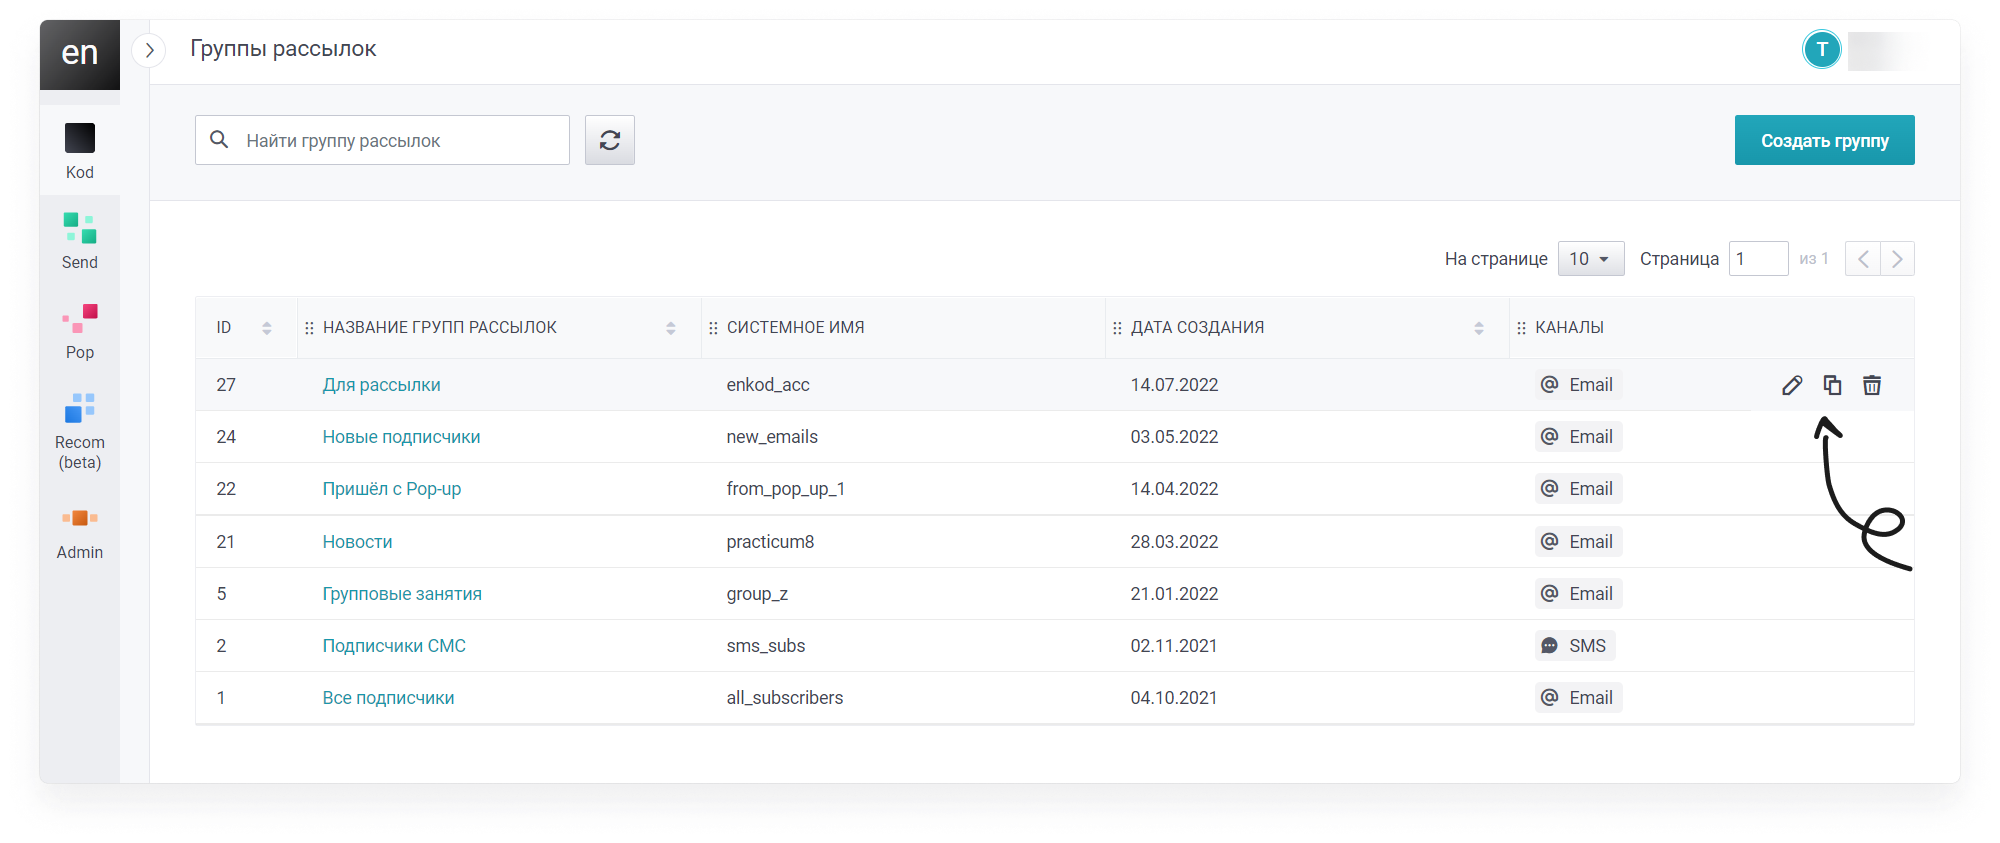The image size is (2000, 843).
Task: Delete 'Для рассылки' group with trash icon
Action: click(x=1872, y=385)
